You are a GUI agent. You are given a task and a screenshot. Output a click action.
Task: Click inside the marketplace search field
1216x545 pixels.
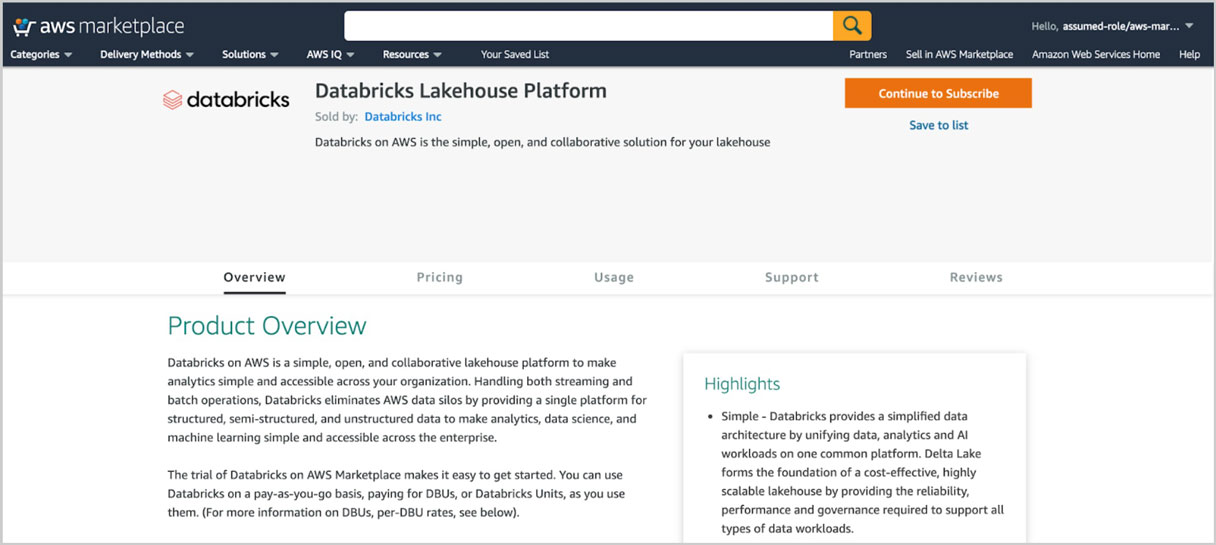tap(588, 26)
